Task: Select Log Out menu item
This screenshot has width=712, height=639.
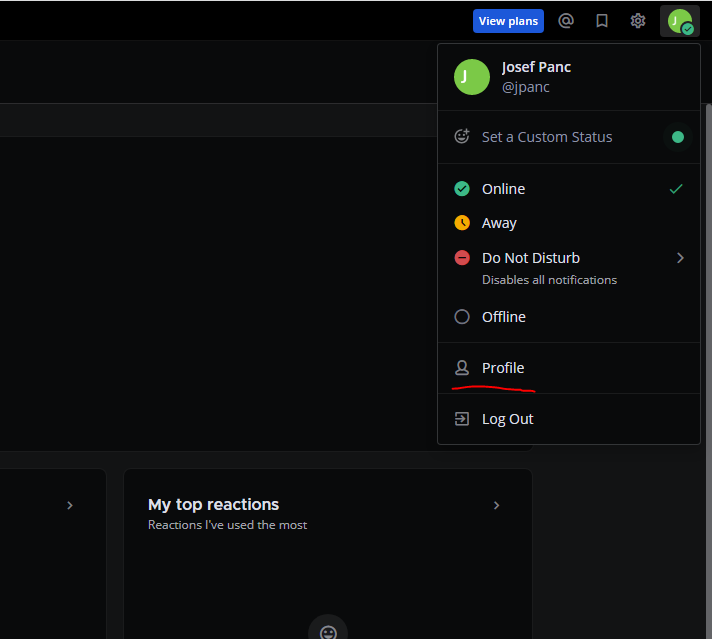Action: tap(507, 419)
